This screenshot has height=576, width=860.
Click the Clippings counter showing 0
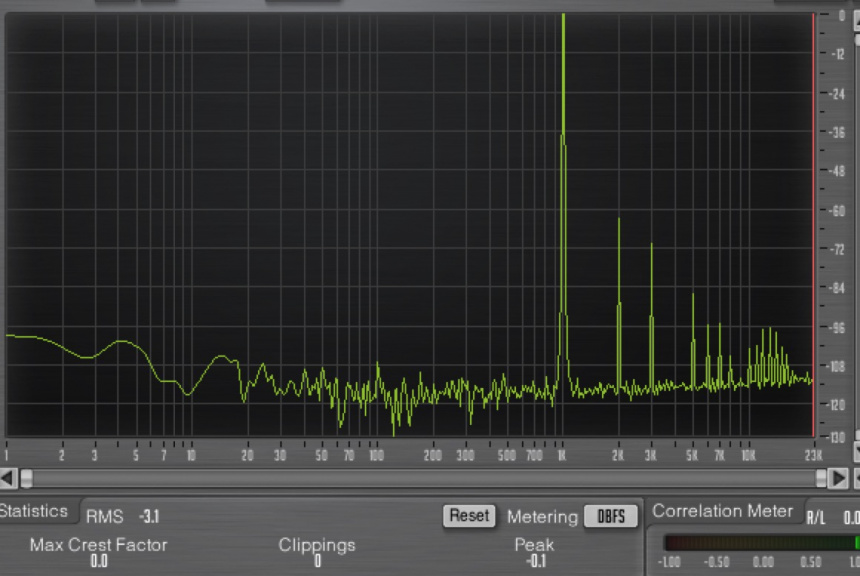click(317, 552)
